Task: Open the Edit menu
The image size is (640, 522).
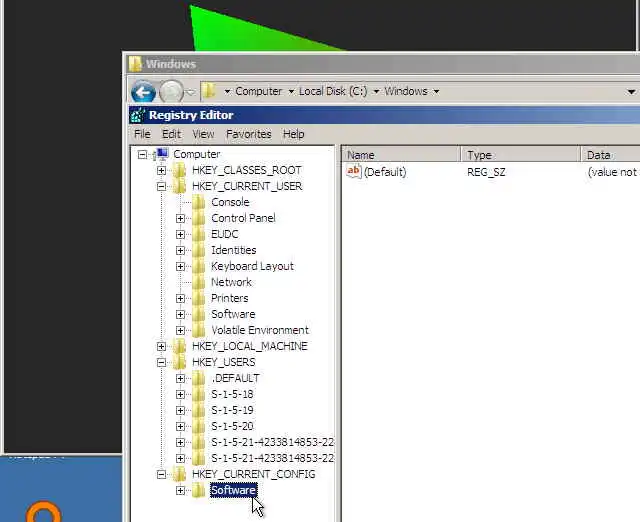Action: pyautogui.click(x=171, y=134)
